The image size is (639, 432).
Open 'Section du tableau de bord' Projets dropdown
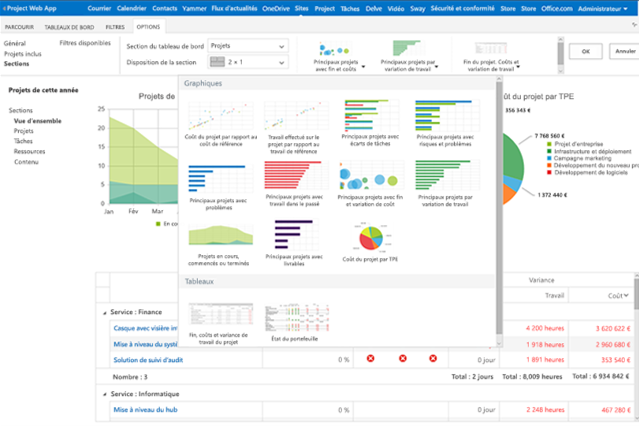coord(248,46)
